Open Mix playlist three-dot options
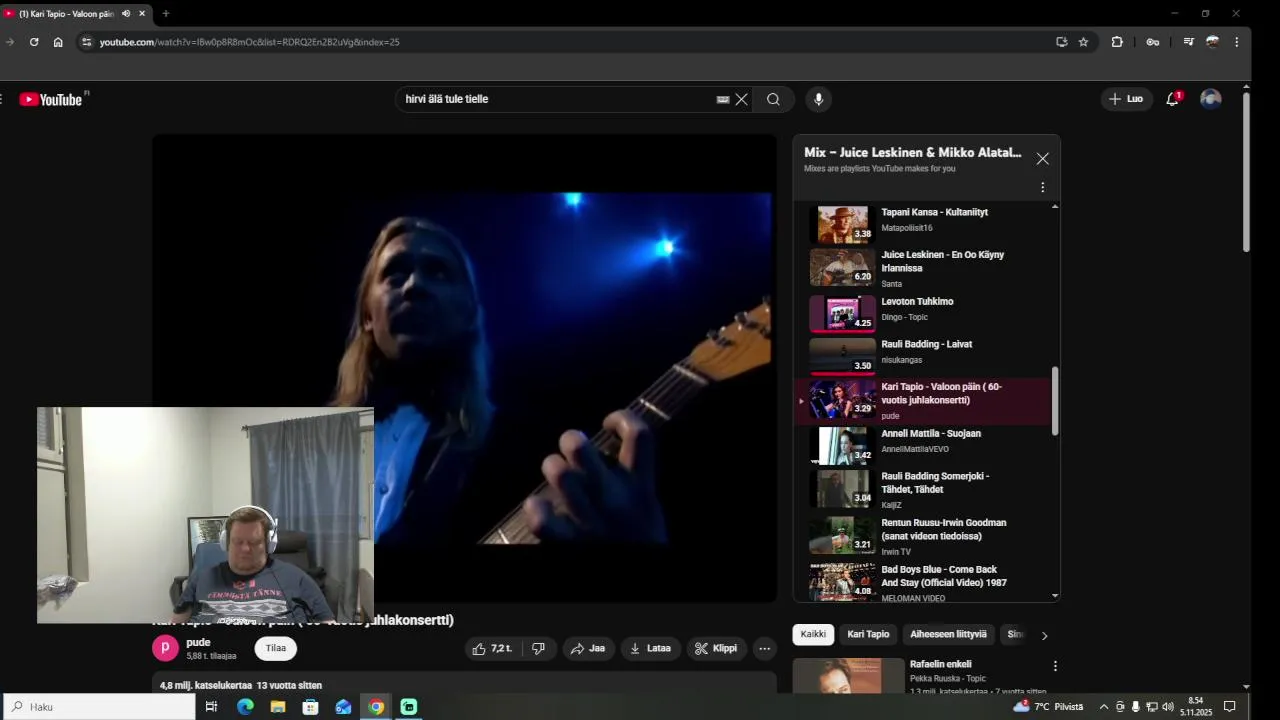This screenshot has width=1280, height=720. tap(1042, 187)
